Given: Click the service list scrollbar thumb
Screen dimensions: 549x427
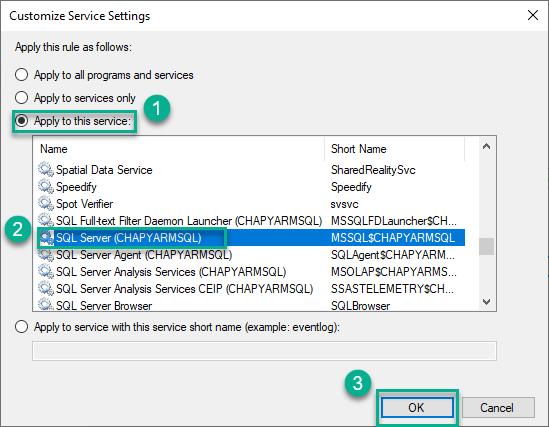Looking at the screenshot, I should (x=486, y=246).
